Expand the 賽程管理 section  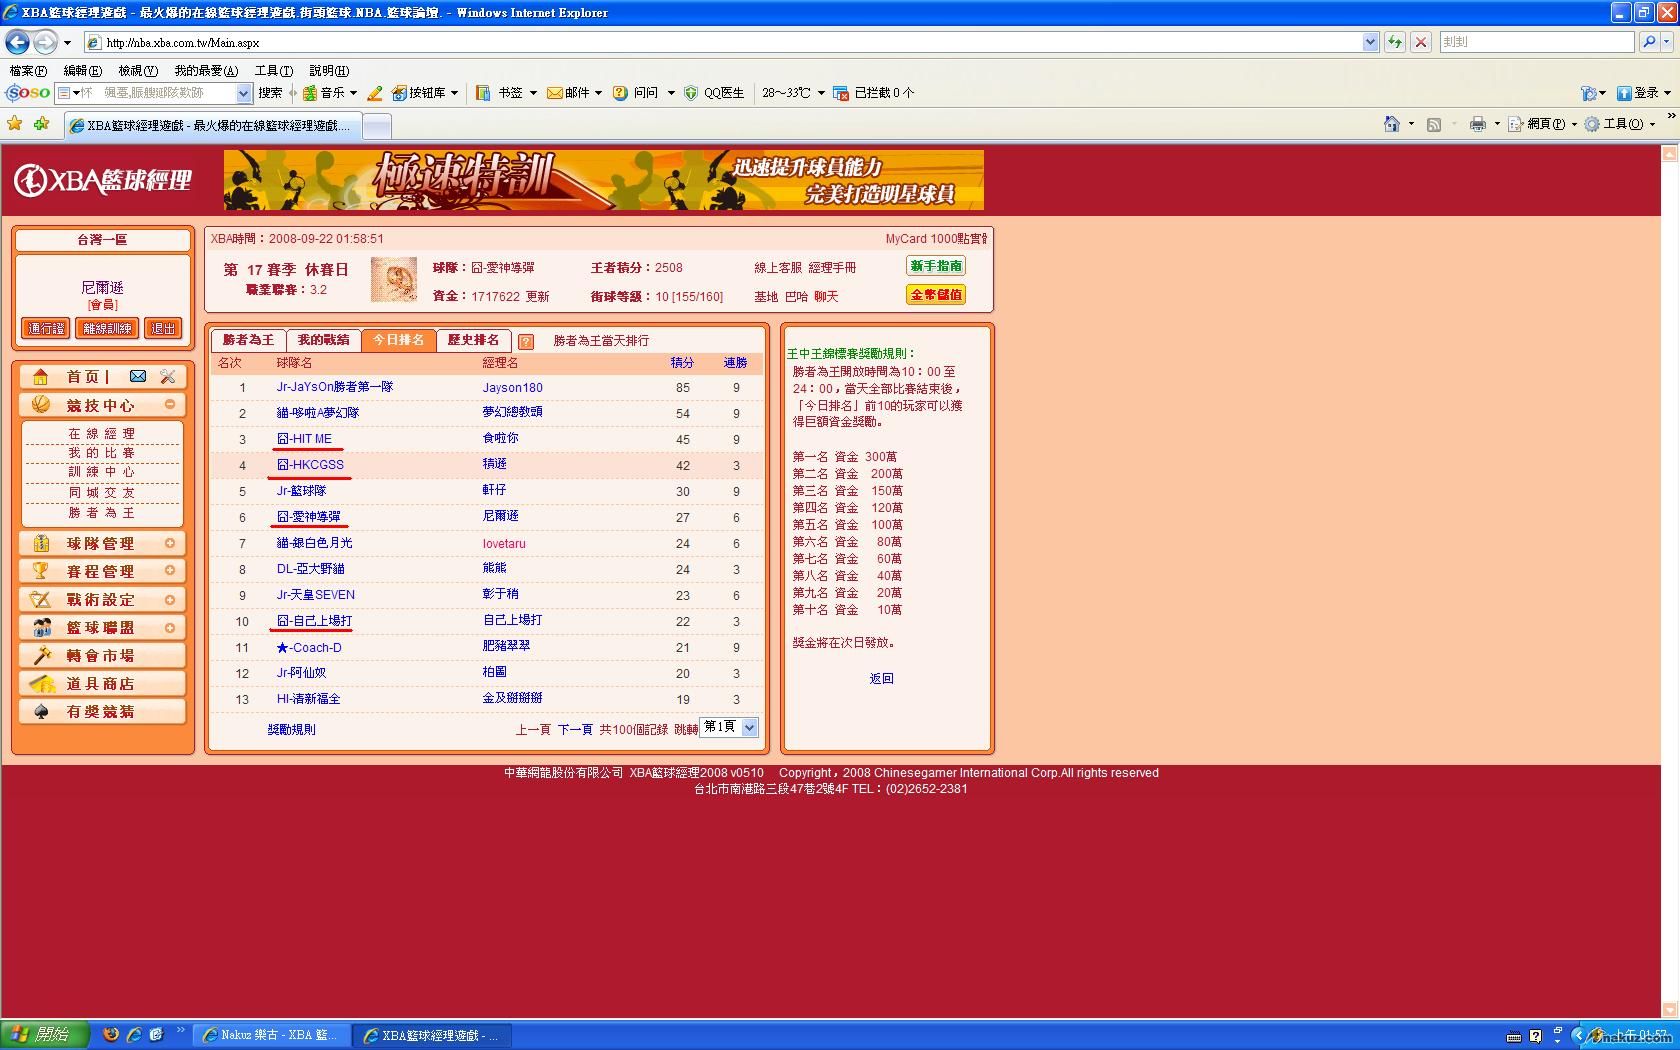click(170, 571)
